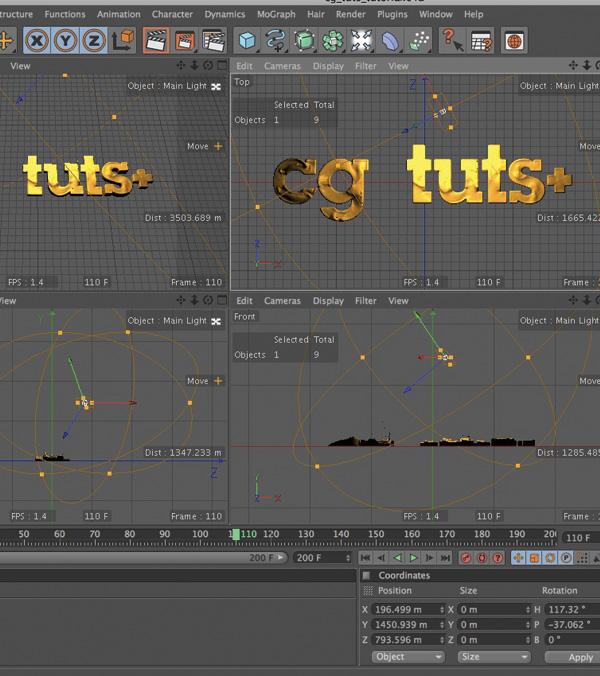
Task: Toggle parameter (P) keyframe recording
Action: click(566, 558)
